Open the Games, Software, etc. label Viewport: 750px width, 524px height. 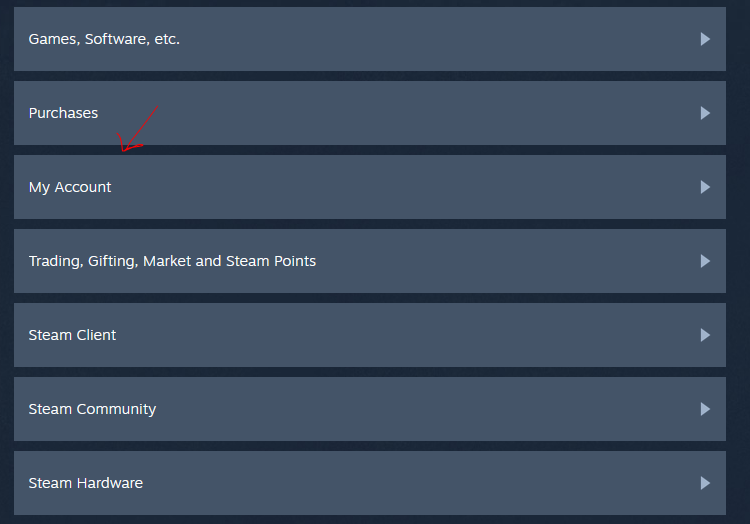coord(104,39)
